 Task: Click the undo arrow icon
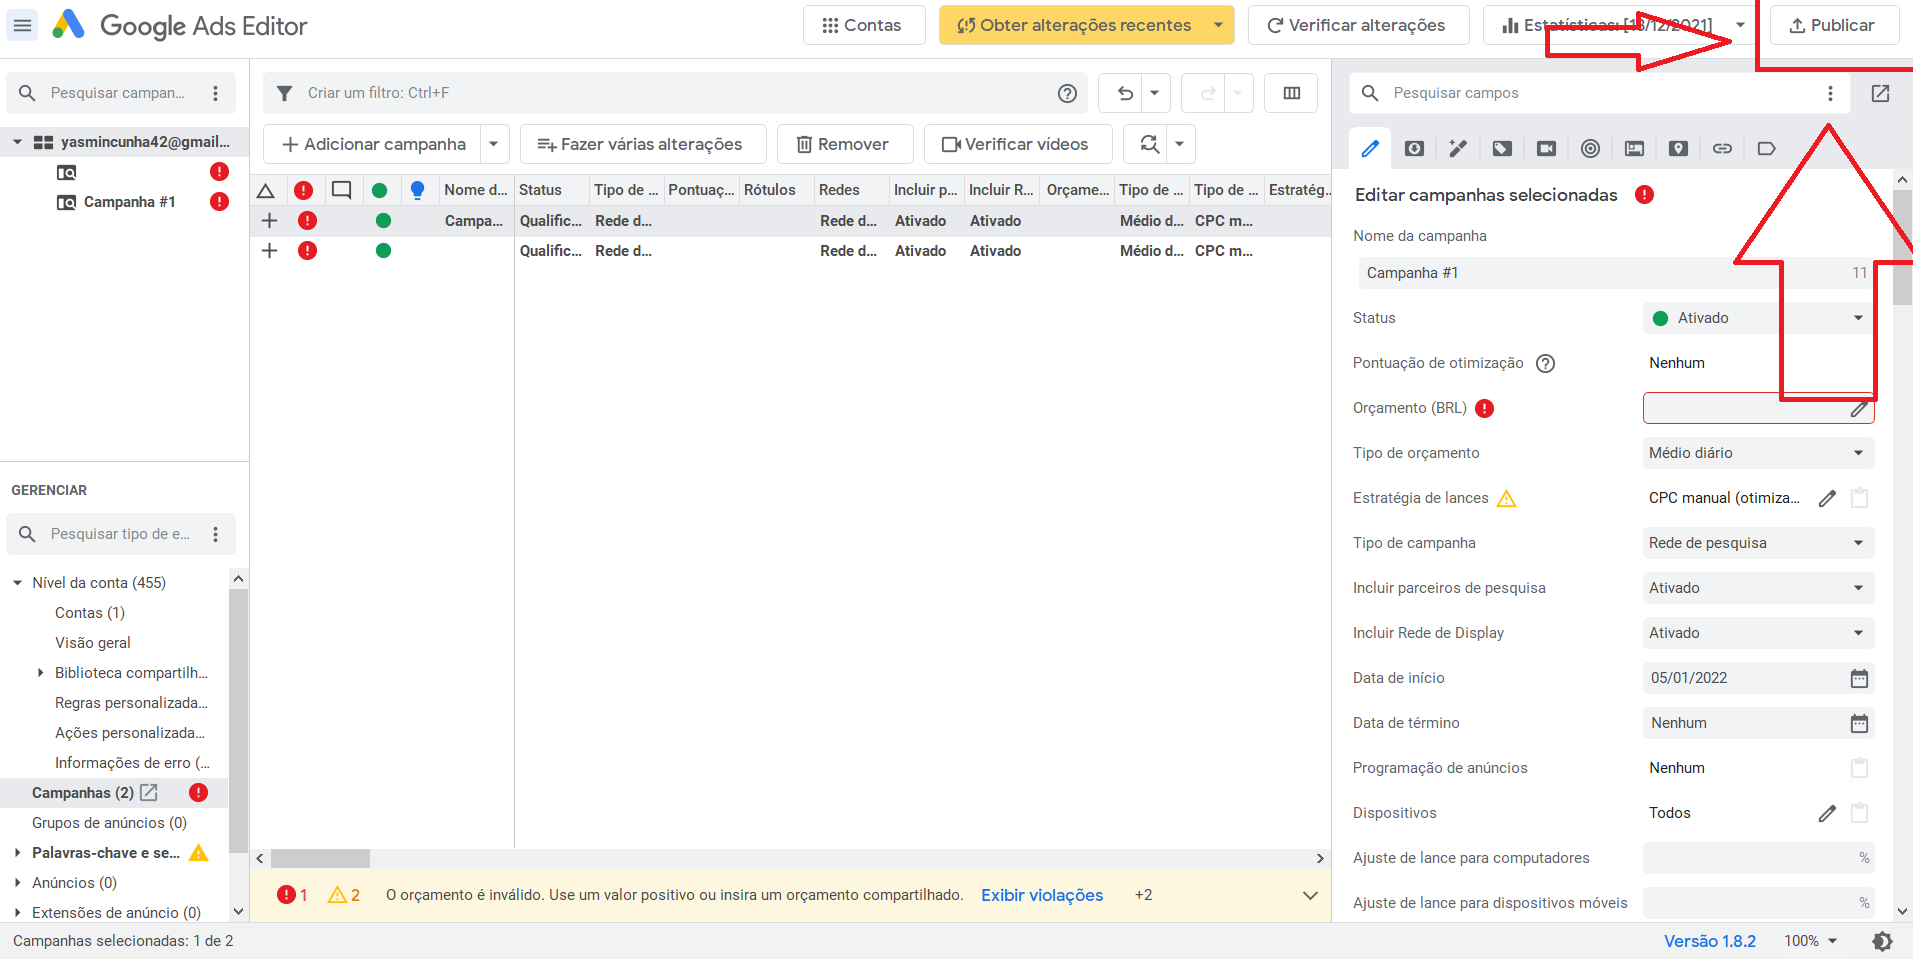point(1125,93)
